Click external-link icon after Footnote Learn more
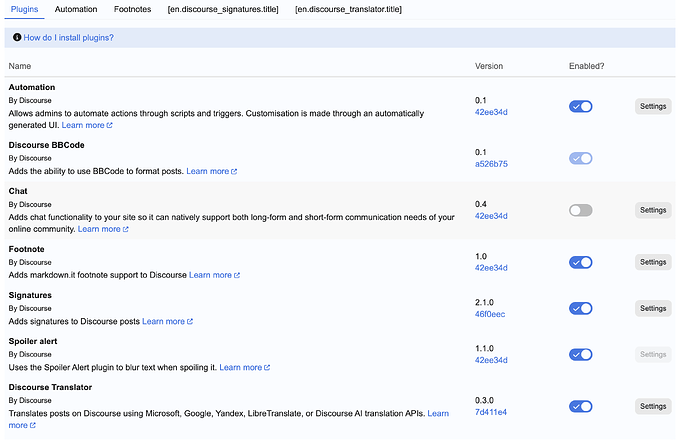Screen dimensions: 690x444 (x=237, y=275)
